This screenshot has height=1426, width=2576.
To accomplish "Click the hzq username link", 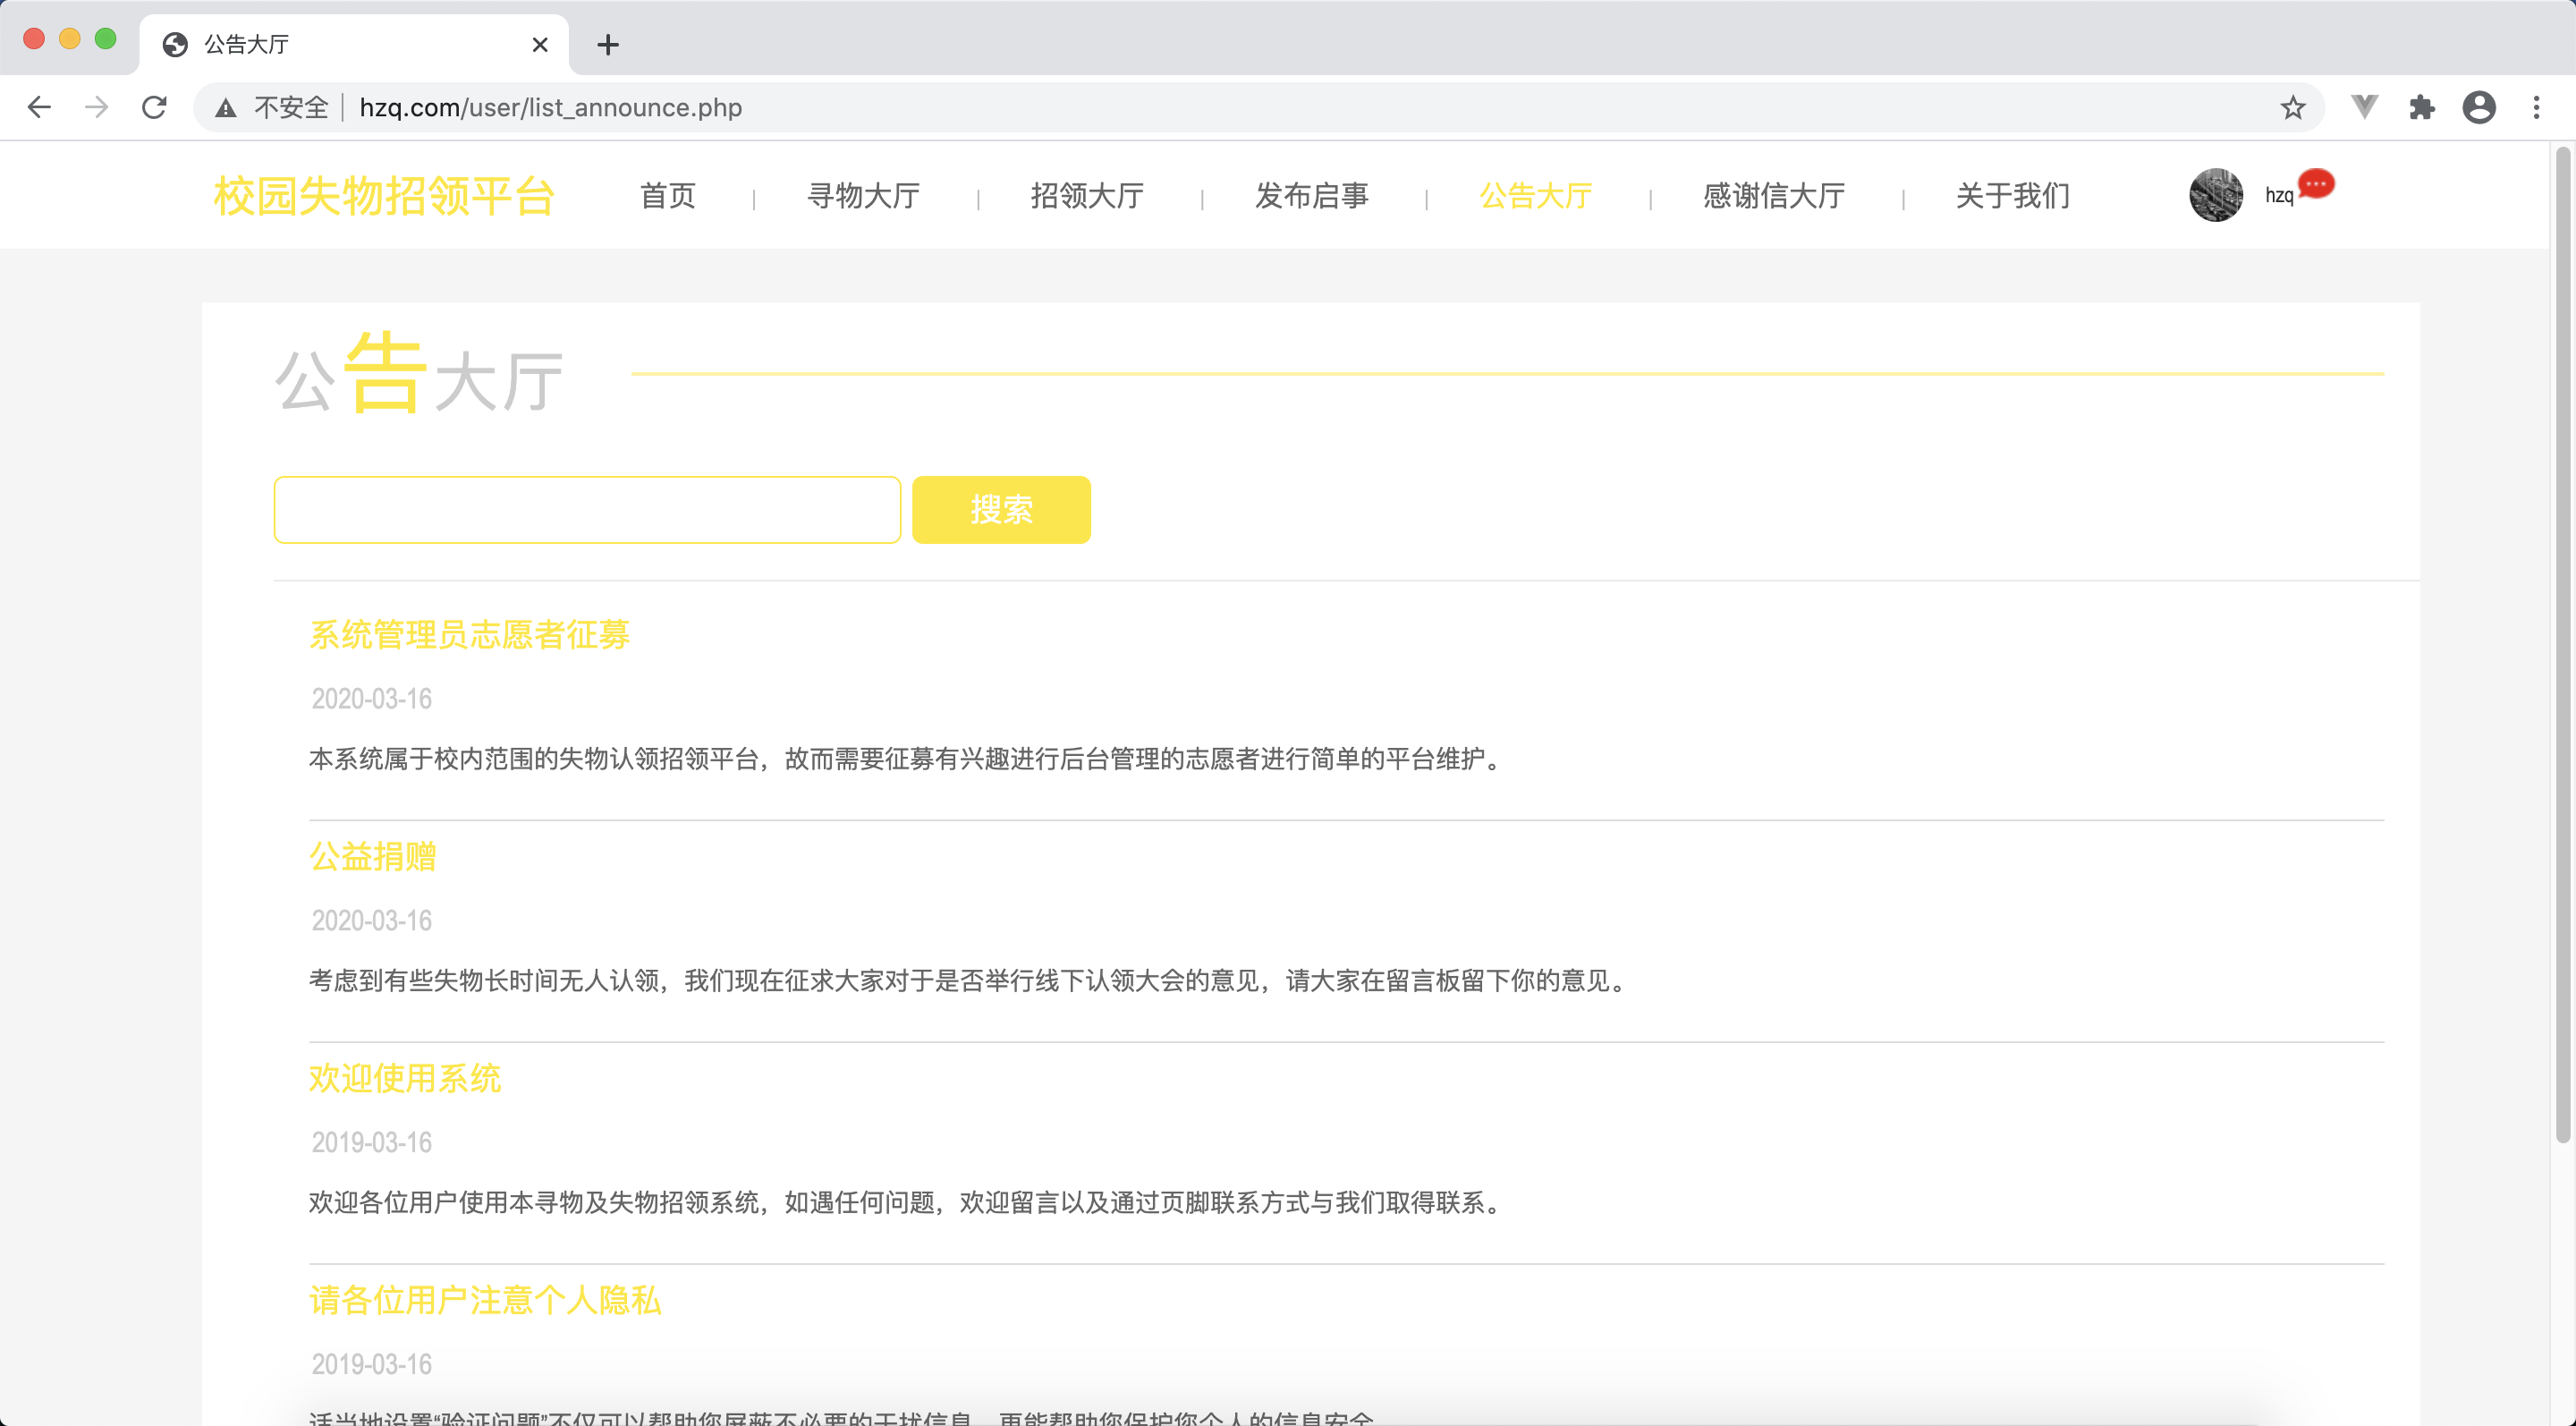I will tap(2279, 196).
